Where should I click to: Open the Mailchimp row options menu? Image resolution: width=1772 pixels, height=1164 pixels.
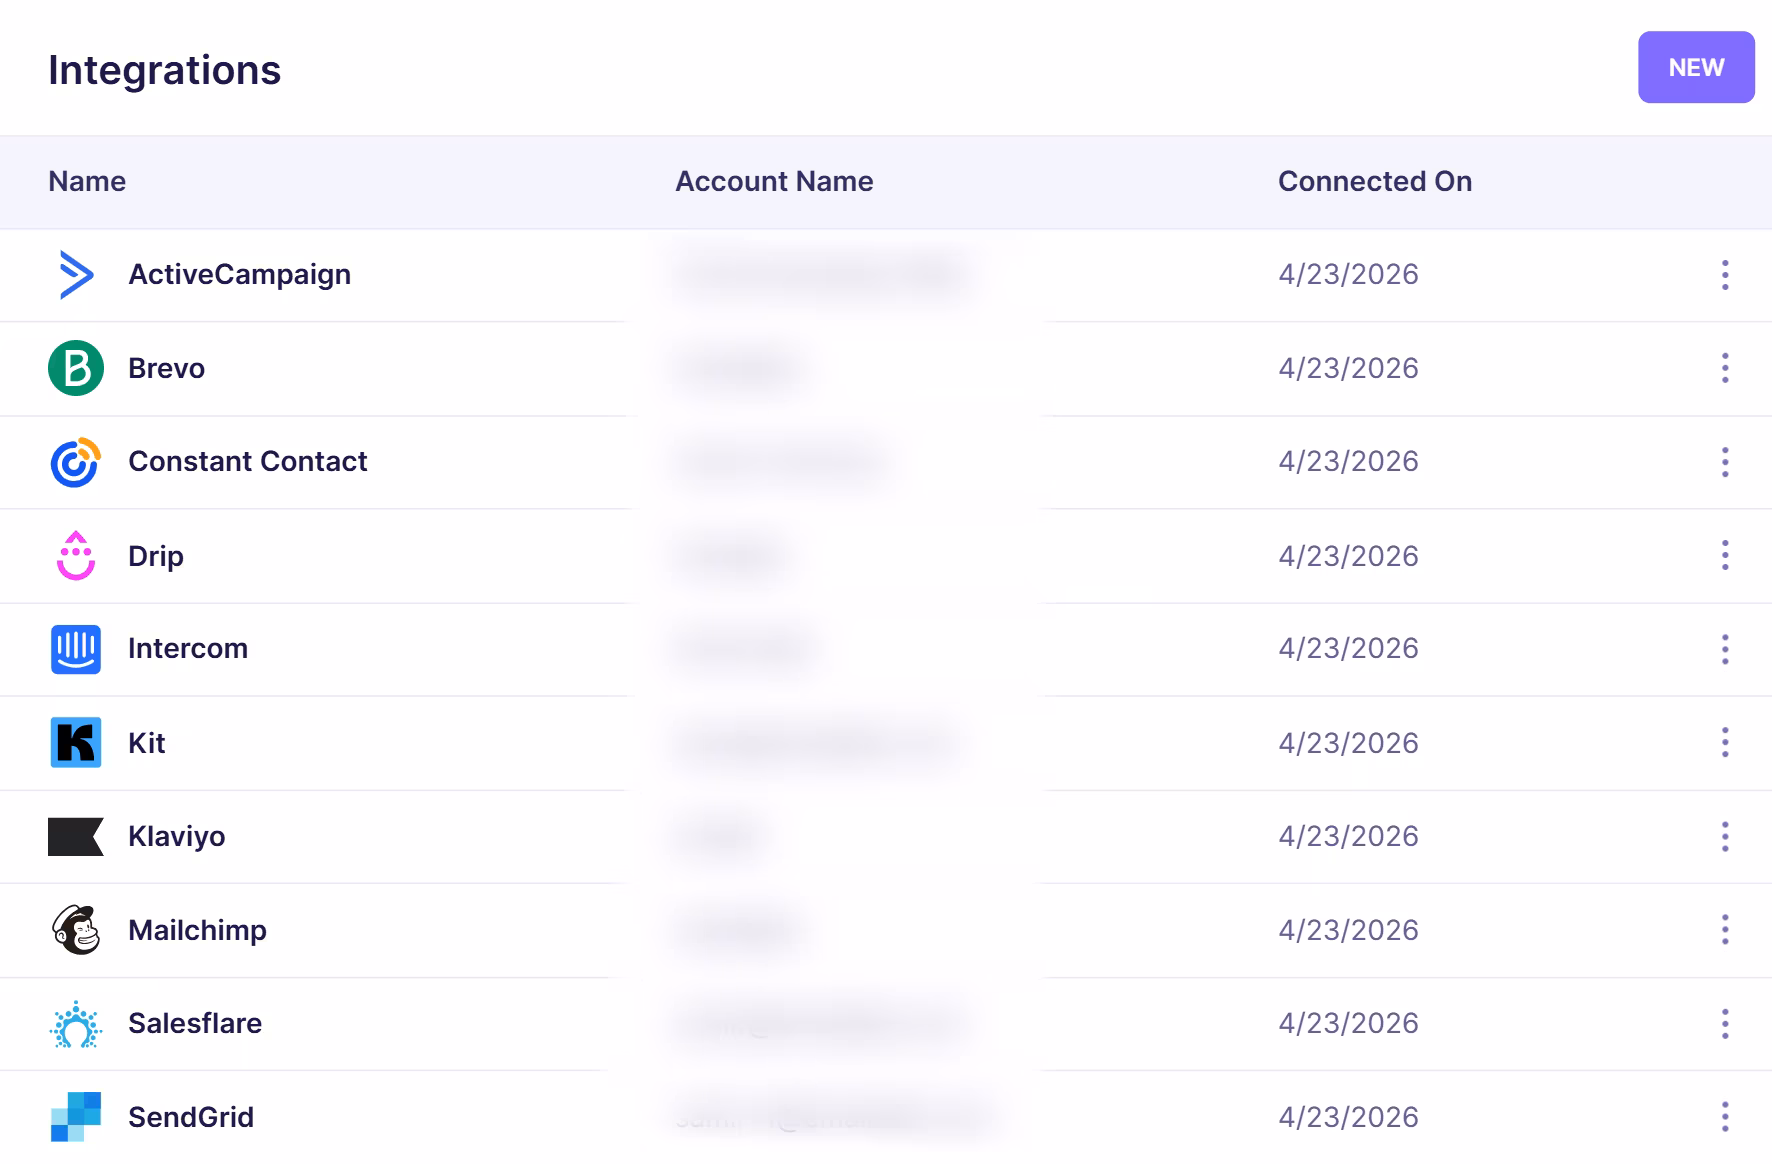(1725, 930)
